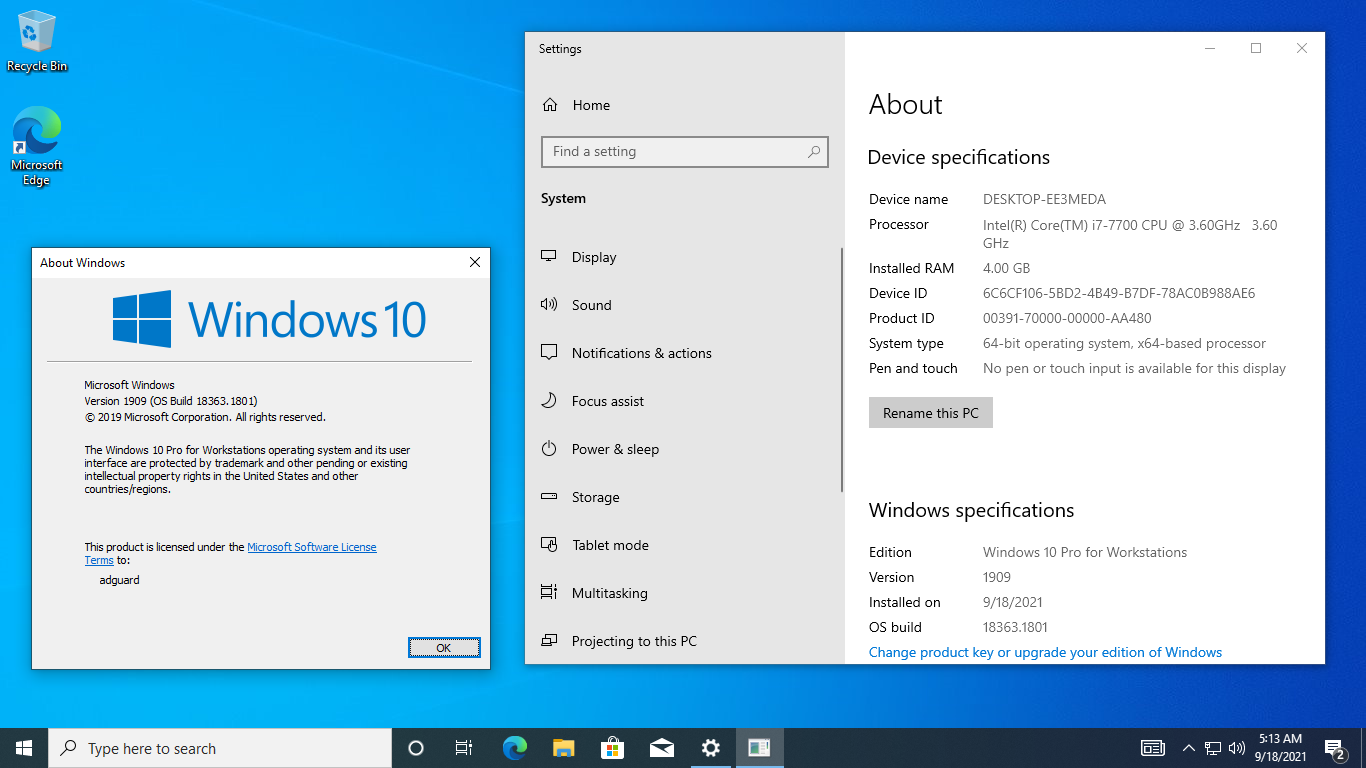Click the Windows specifications heading
Screen dimensions: 1366x768
[971, 510]
